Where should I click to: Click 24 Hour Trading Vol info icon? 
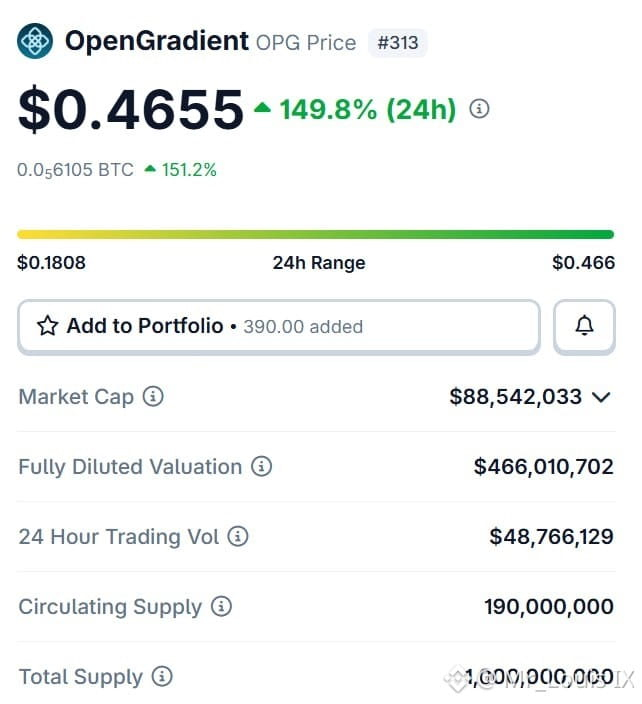point(237,537)
